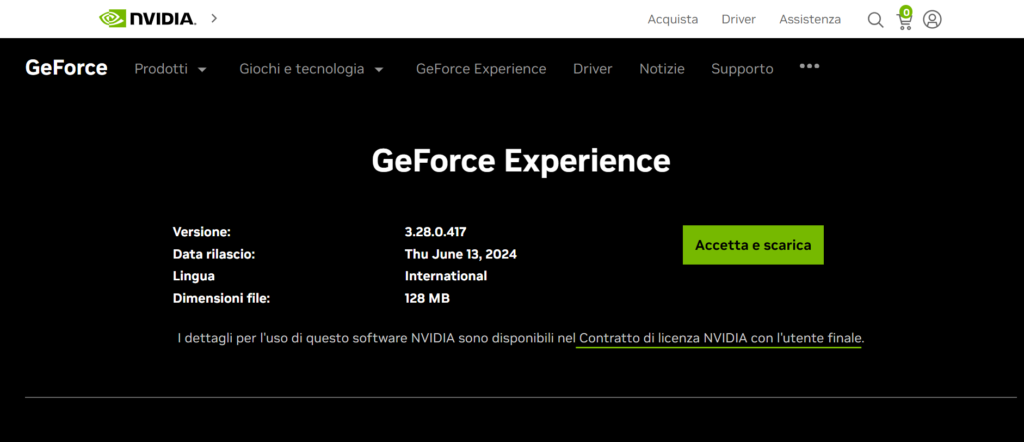Open the search magnifier icon
The image size is (1024, 442).
pyautogui.click(x=875, y=20)
